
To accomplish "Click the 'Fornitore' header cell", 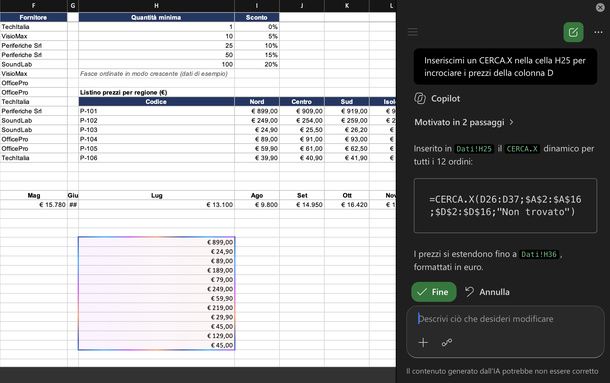I will 33,18.
